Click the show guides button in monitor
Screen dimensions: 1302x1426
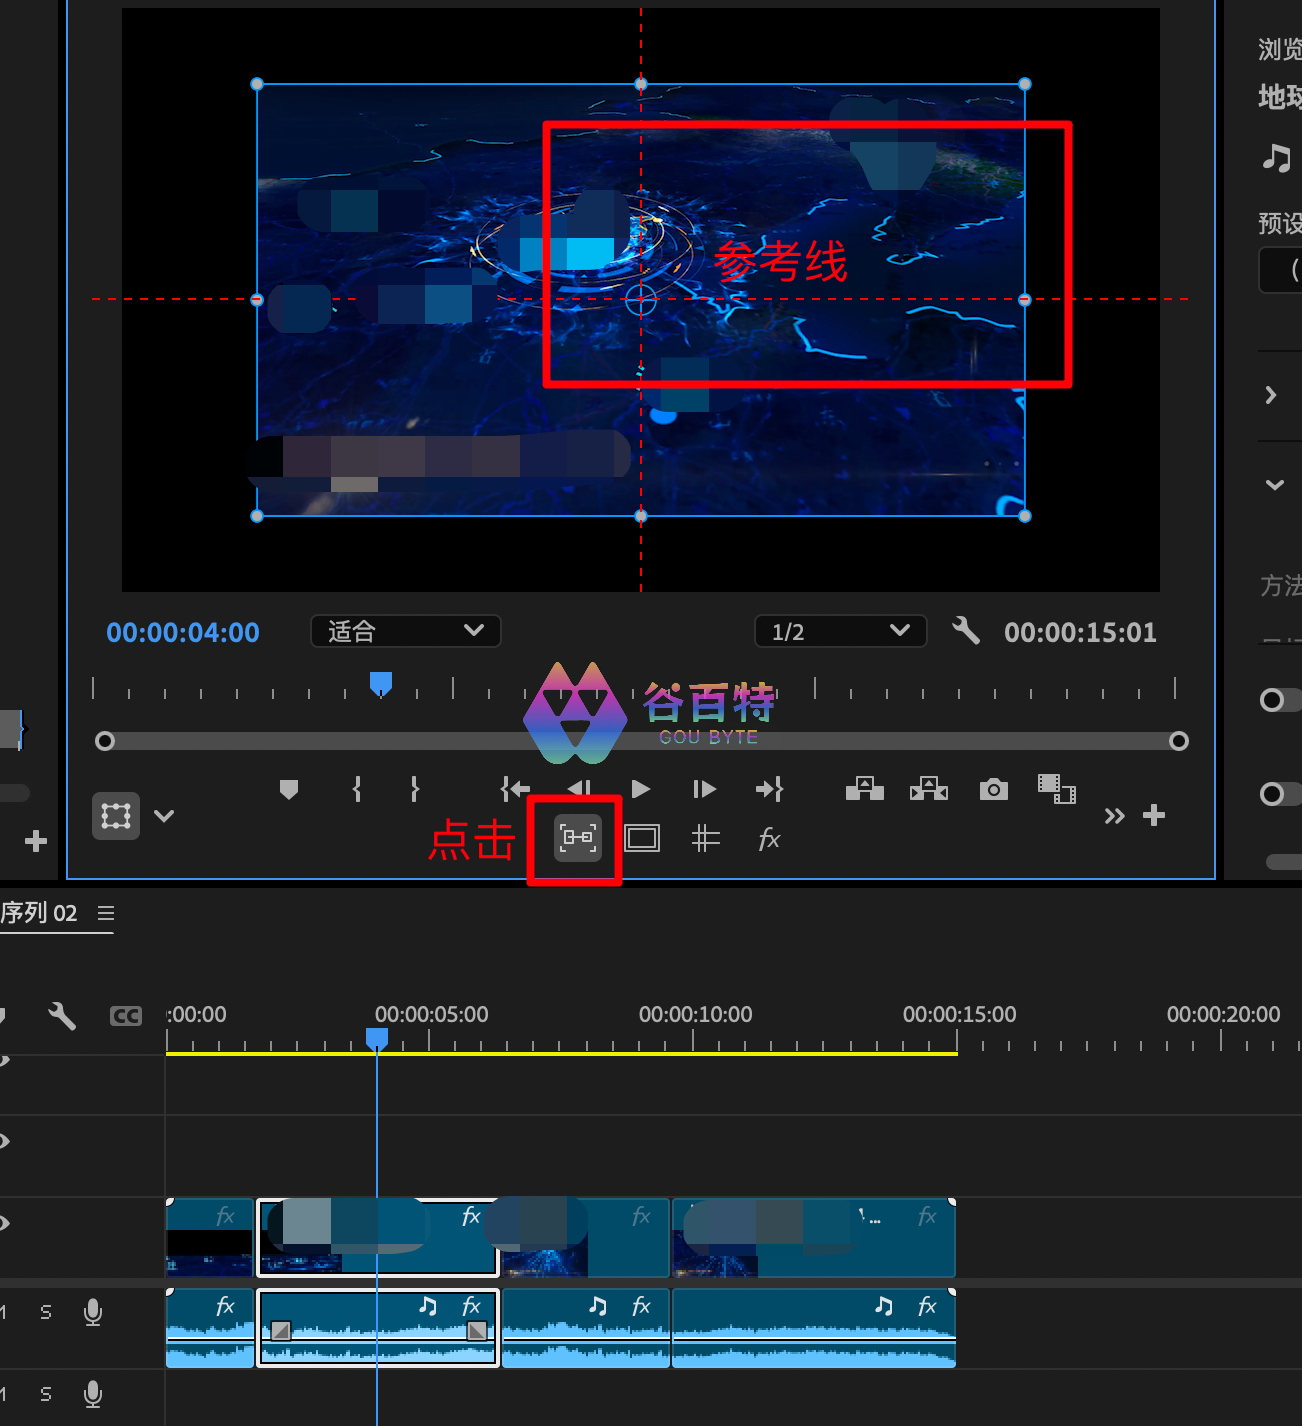coord(578,838)
